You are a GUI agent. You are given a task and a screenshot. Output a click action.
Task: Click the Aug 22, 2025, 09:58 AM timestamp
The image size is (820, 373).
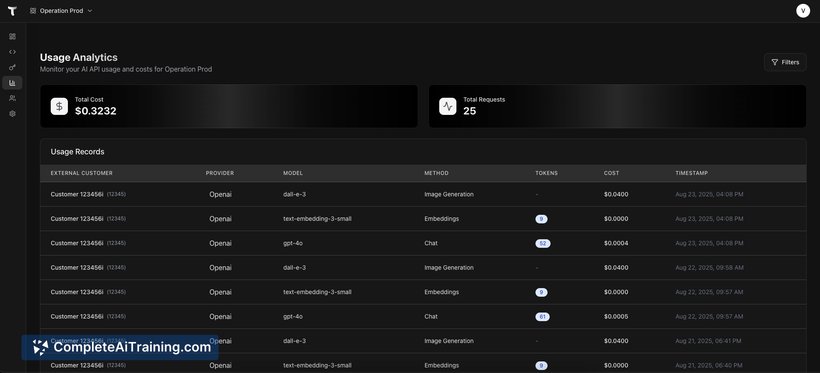[x=709, y=268]
